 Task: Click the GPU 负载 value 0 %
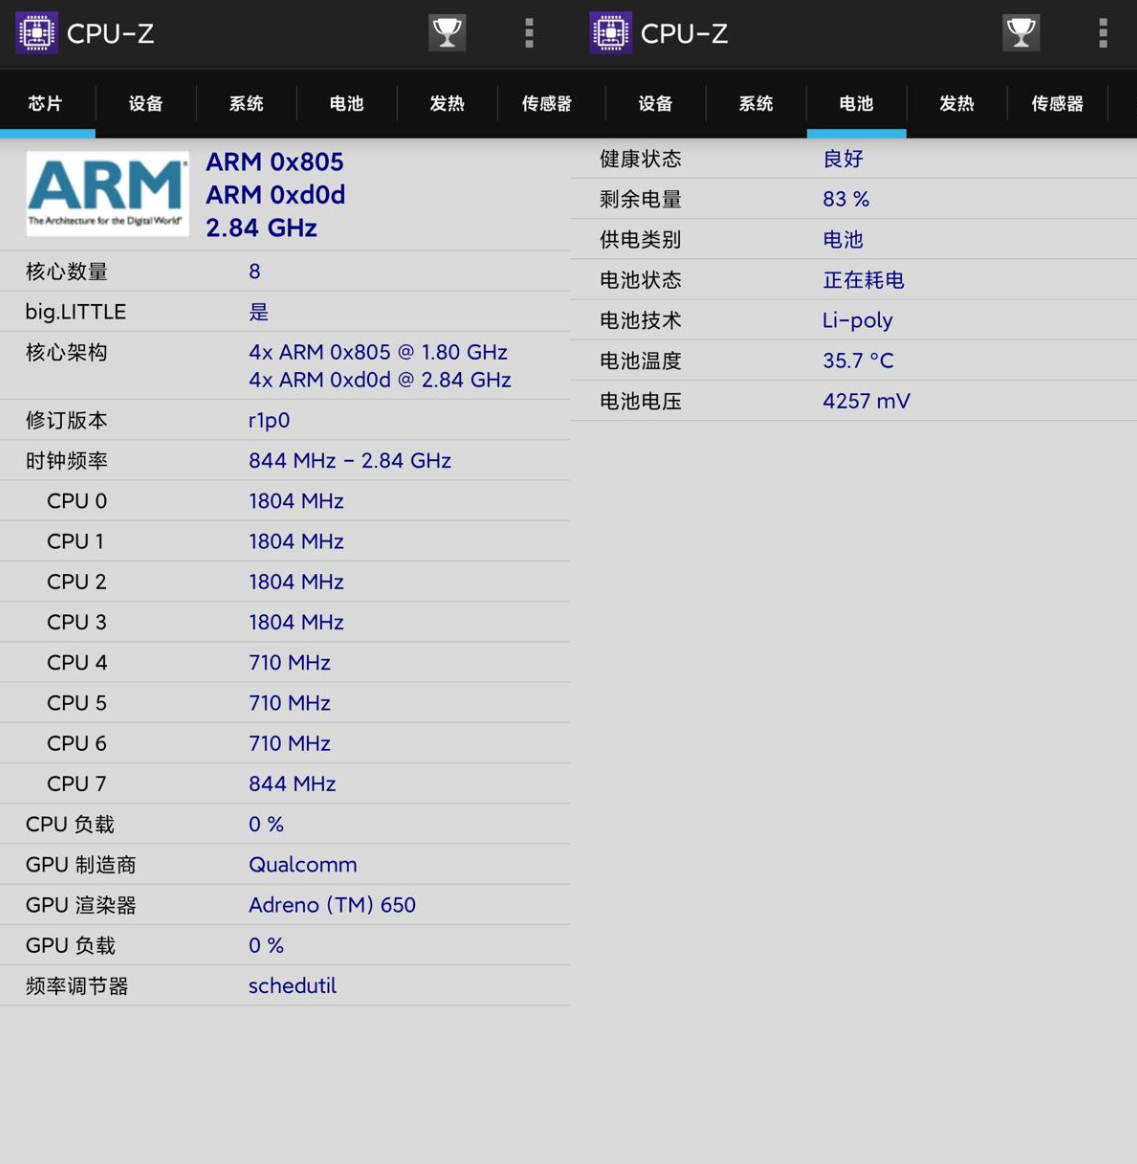coord(266,946)
